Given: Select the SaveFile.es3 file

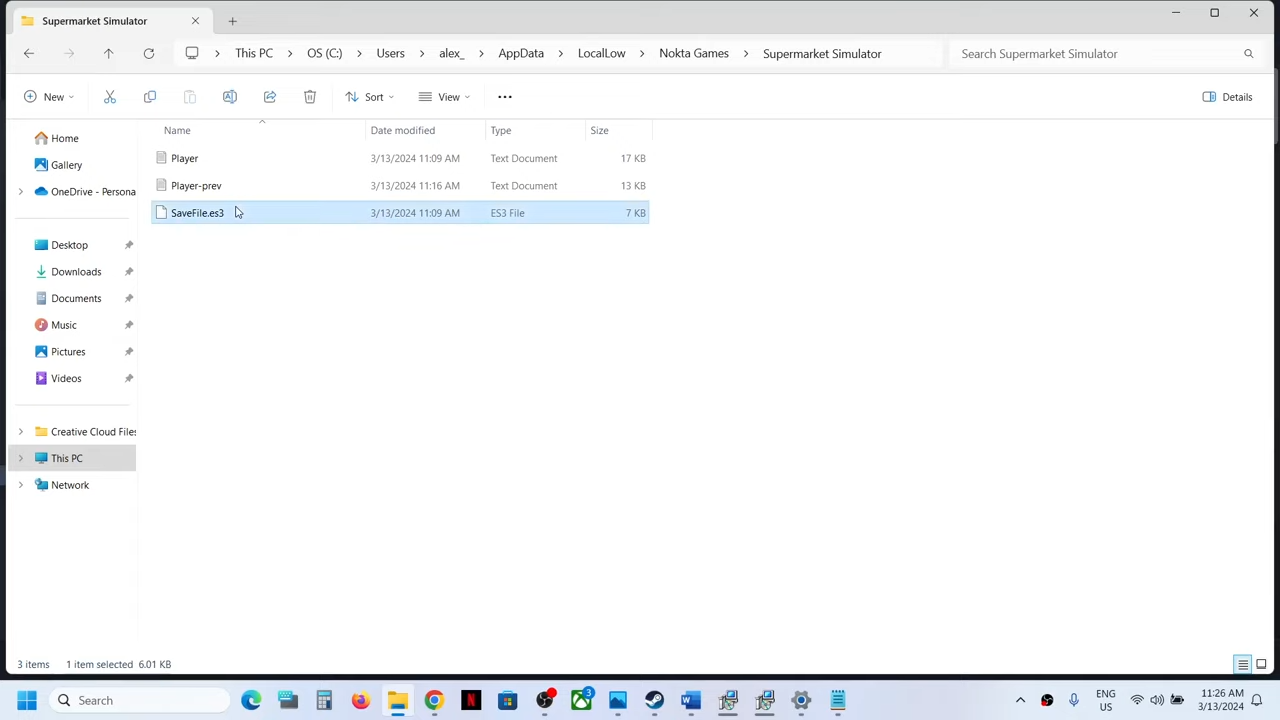Looking at the screenshot, I should pyautogui.click(x=400, y=213).
